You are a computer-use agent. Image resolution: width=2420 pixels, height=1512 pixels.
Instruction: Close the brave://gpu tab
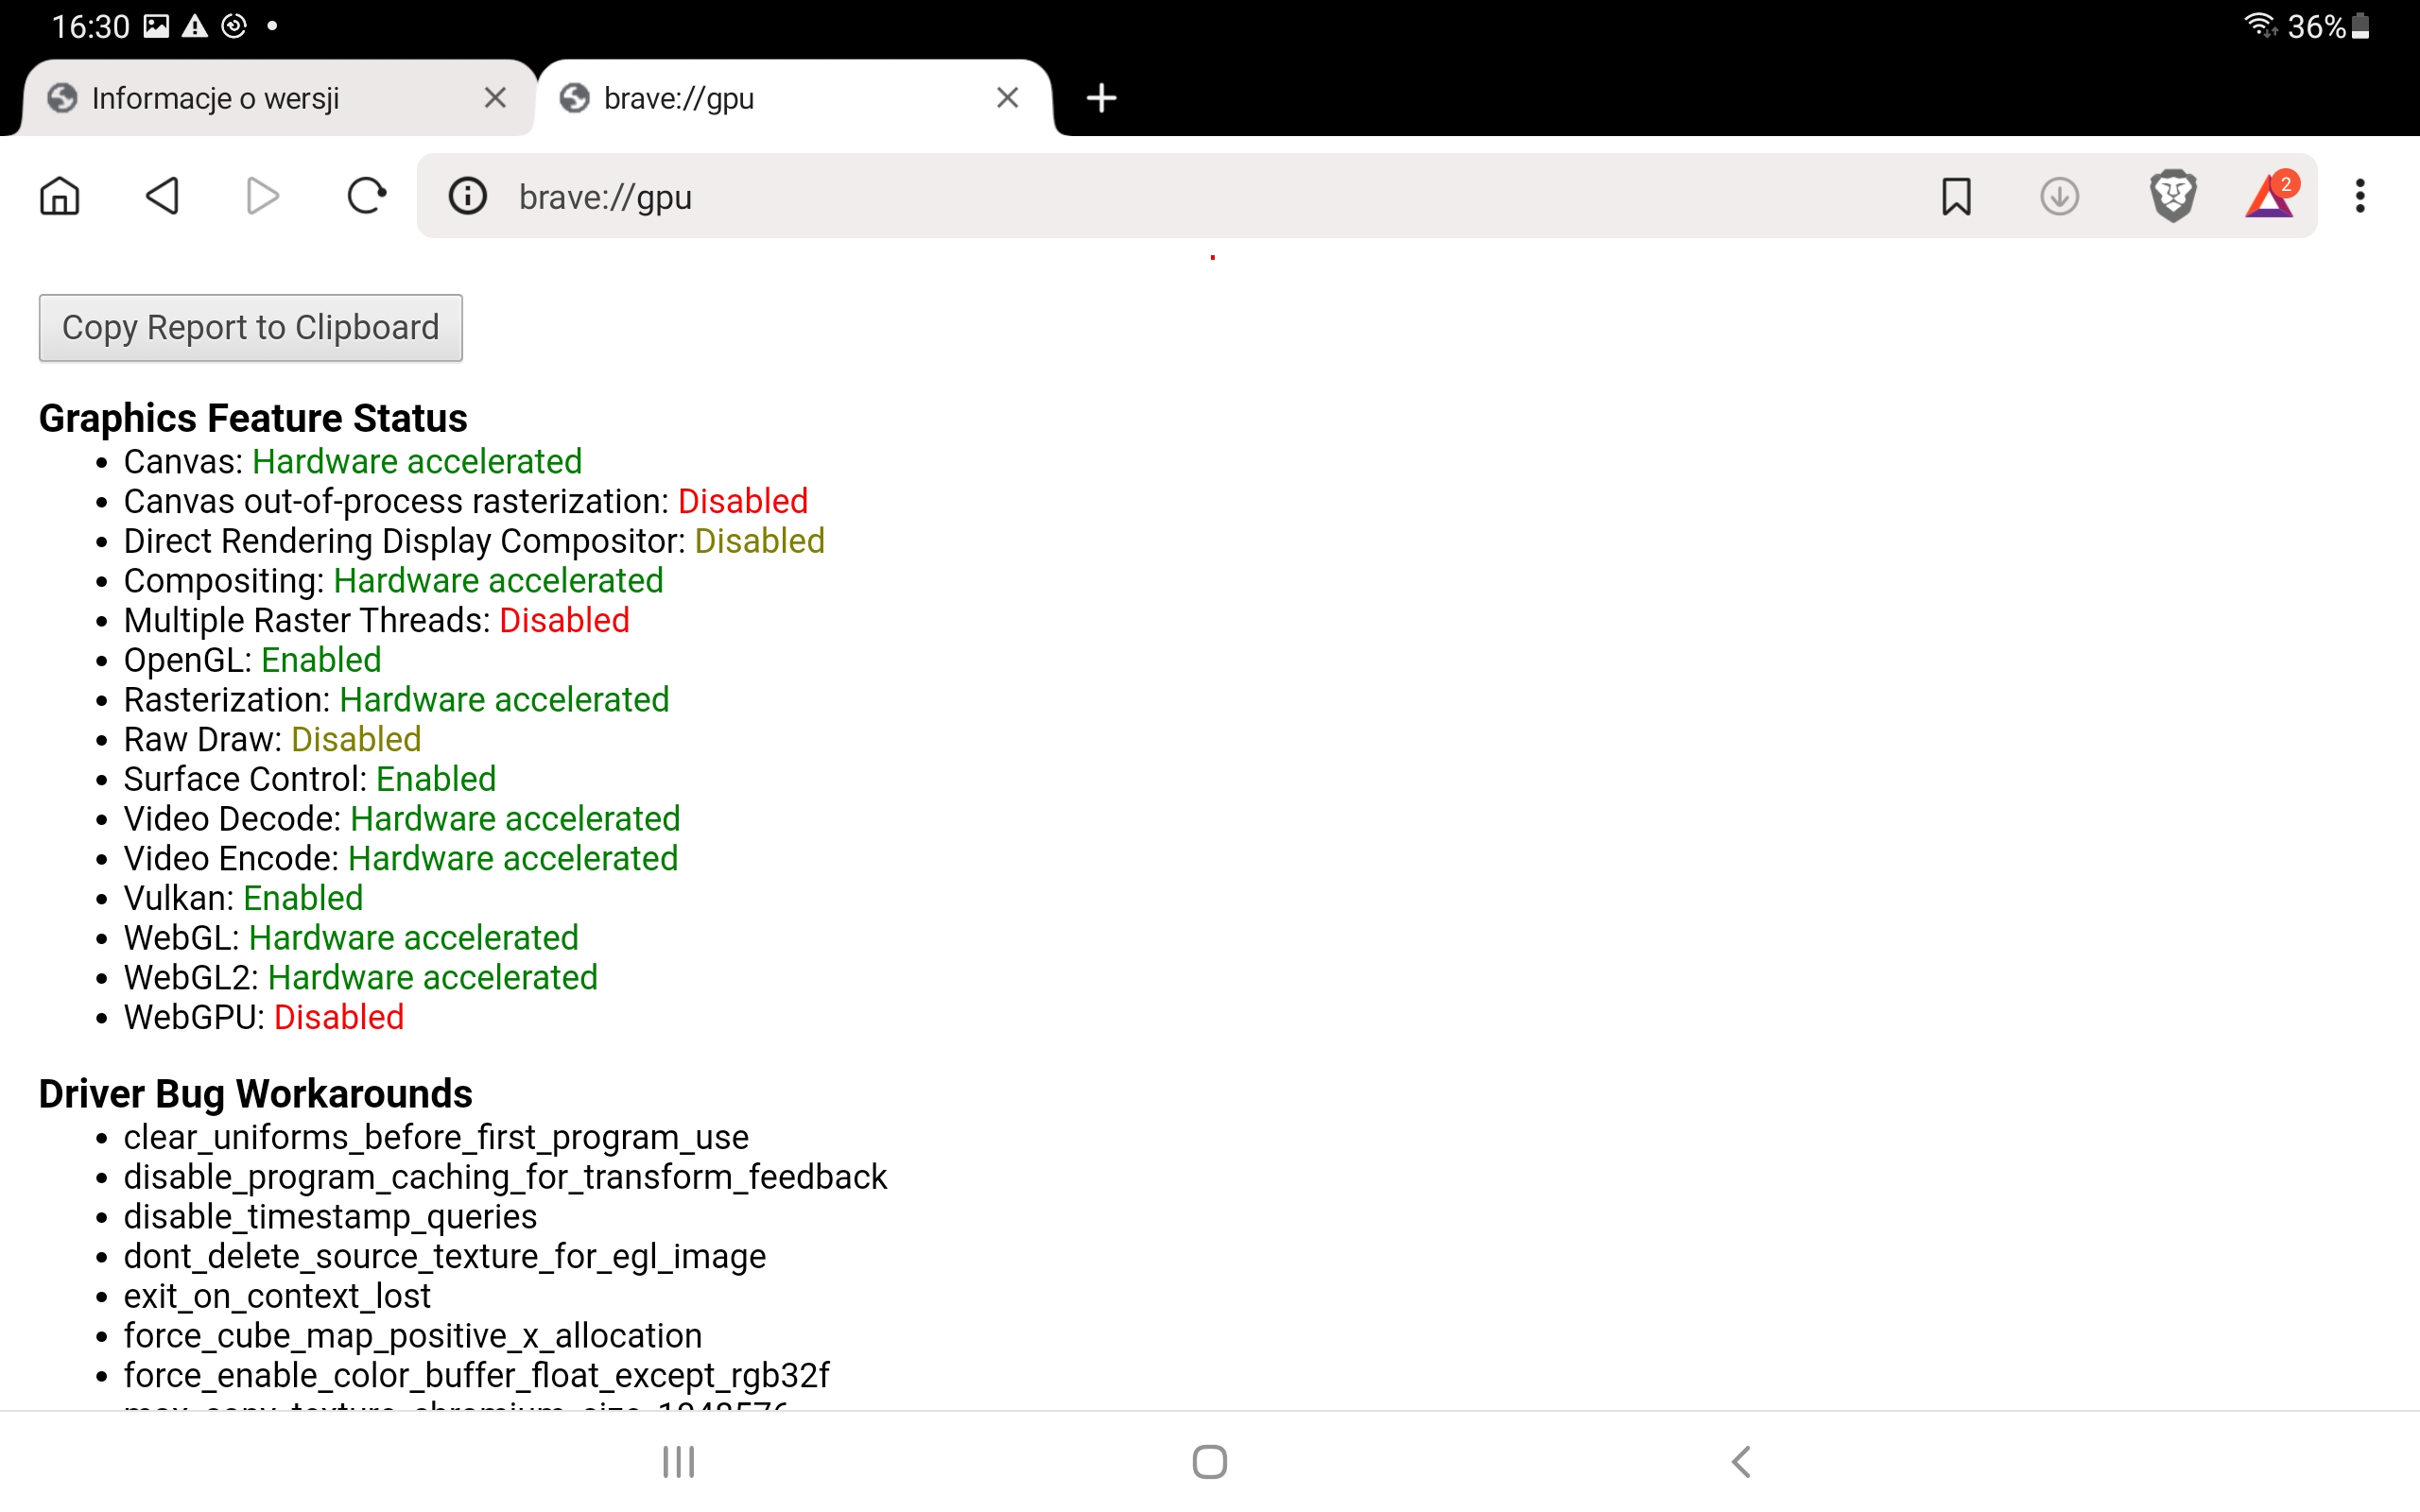click(1007, 97)
